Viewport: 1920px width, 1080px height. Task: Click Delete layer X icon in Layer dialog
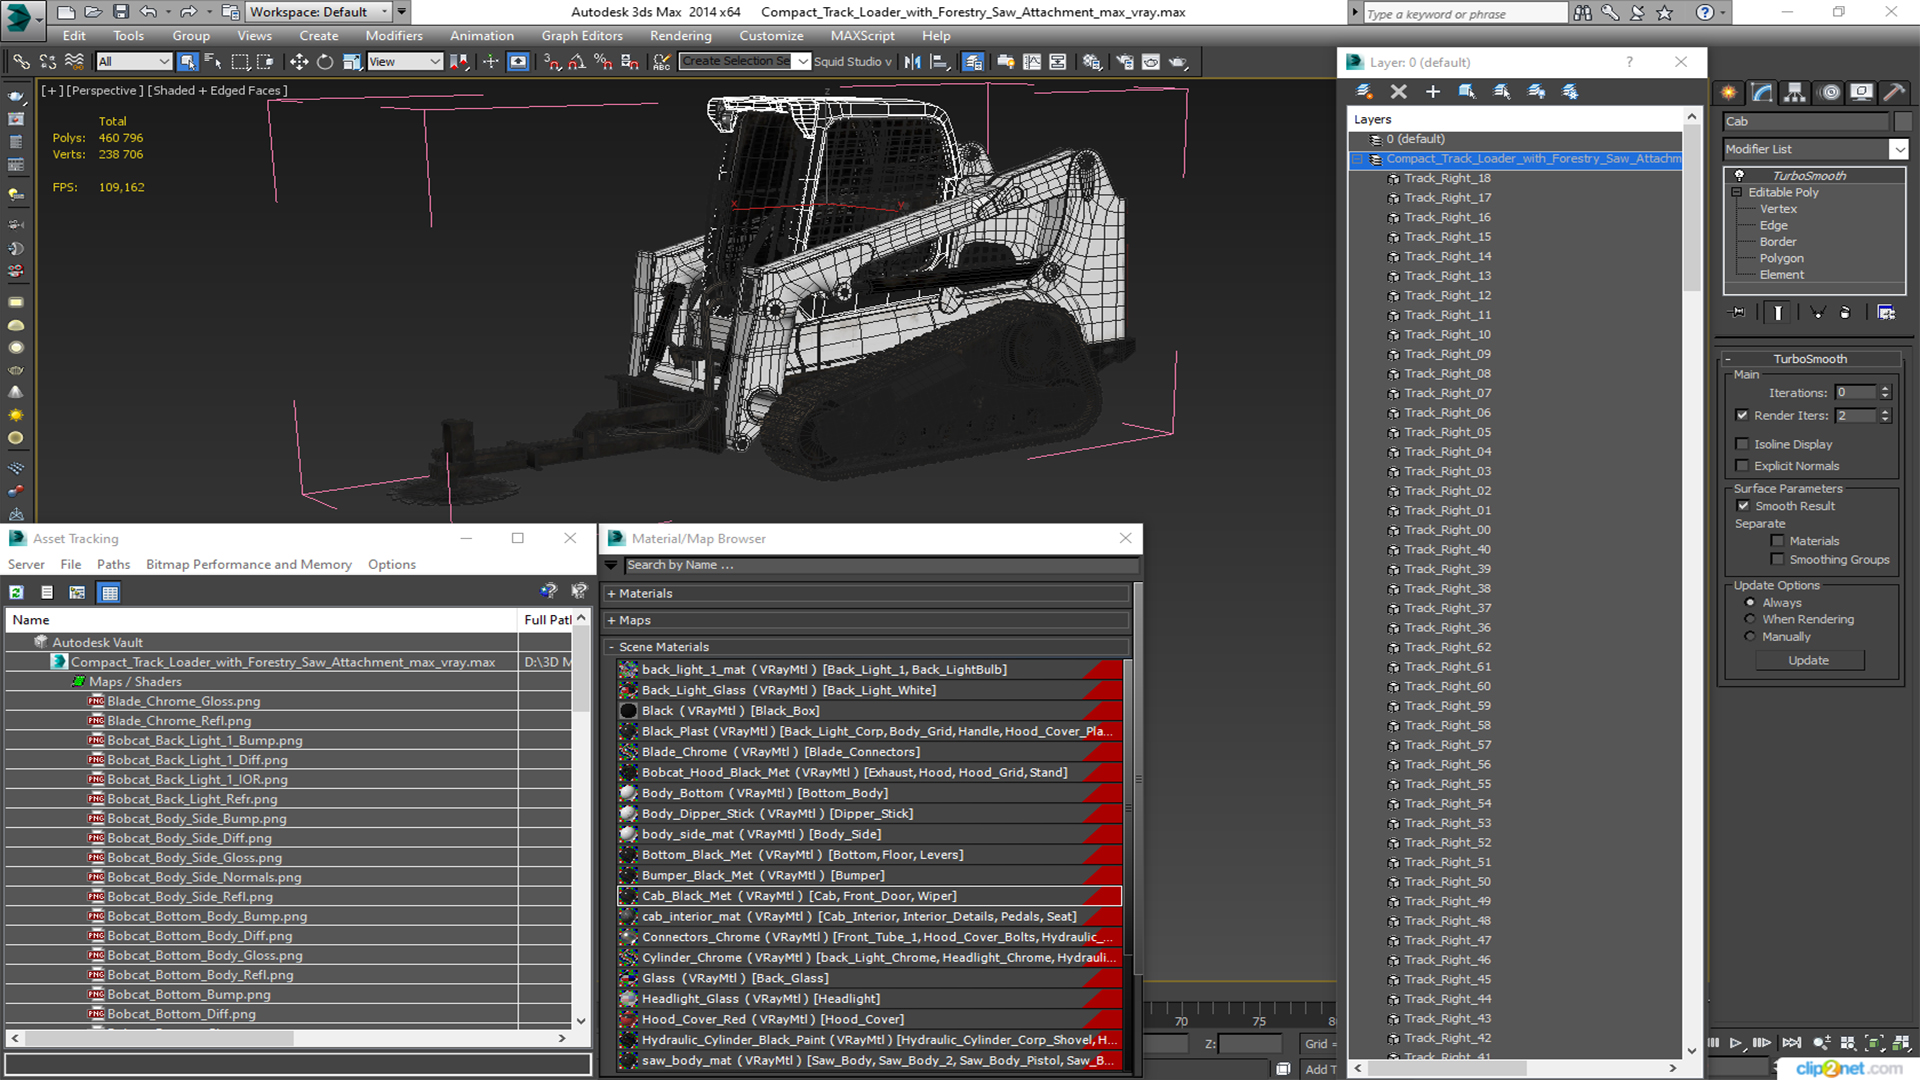tap(1398, 91)
